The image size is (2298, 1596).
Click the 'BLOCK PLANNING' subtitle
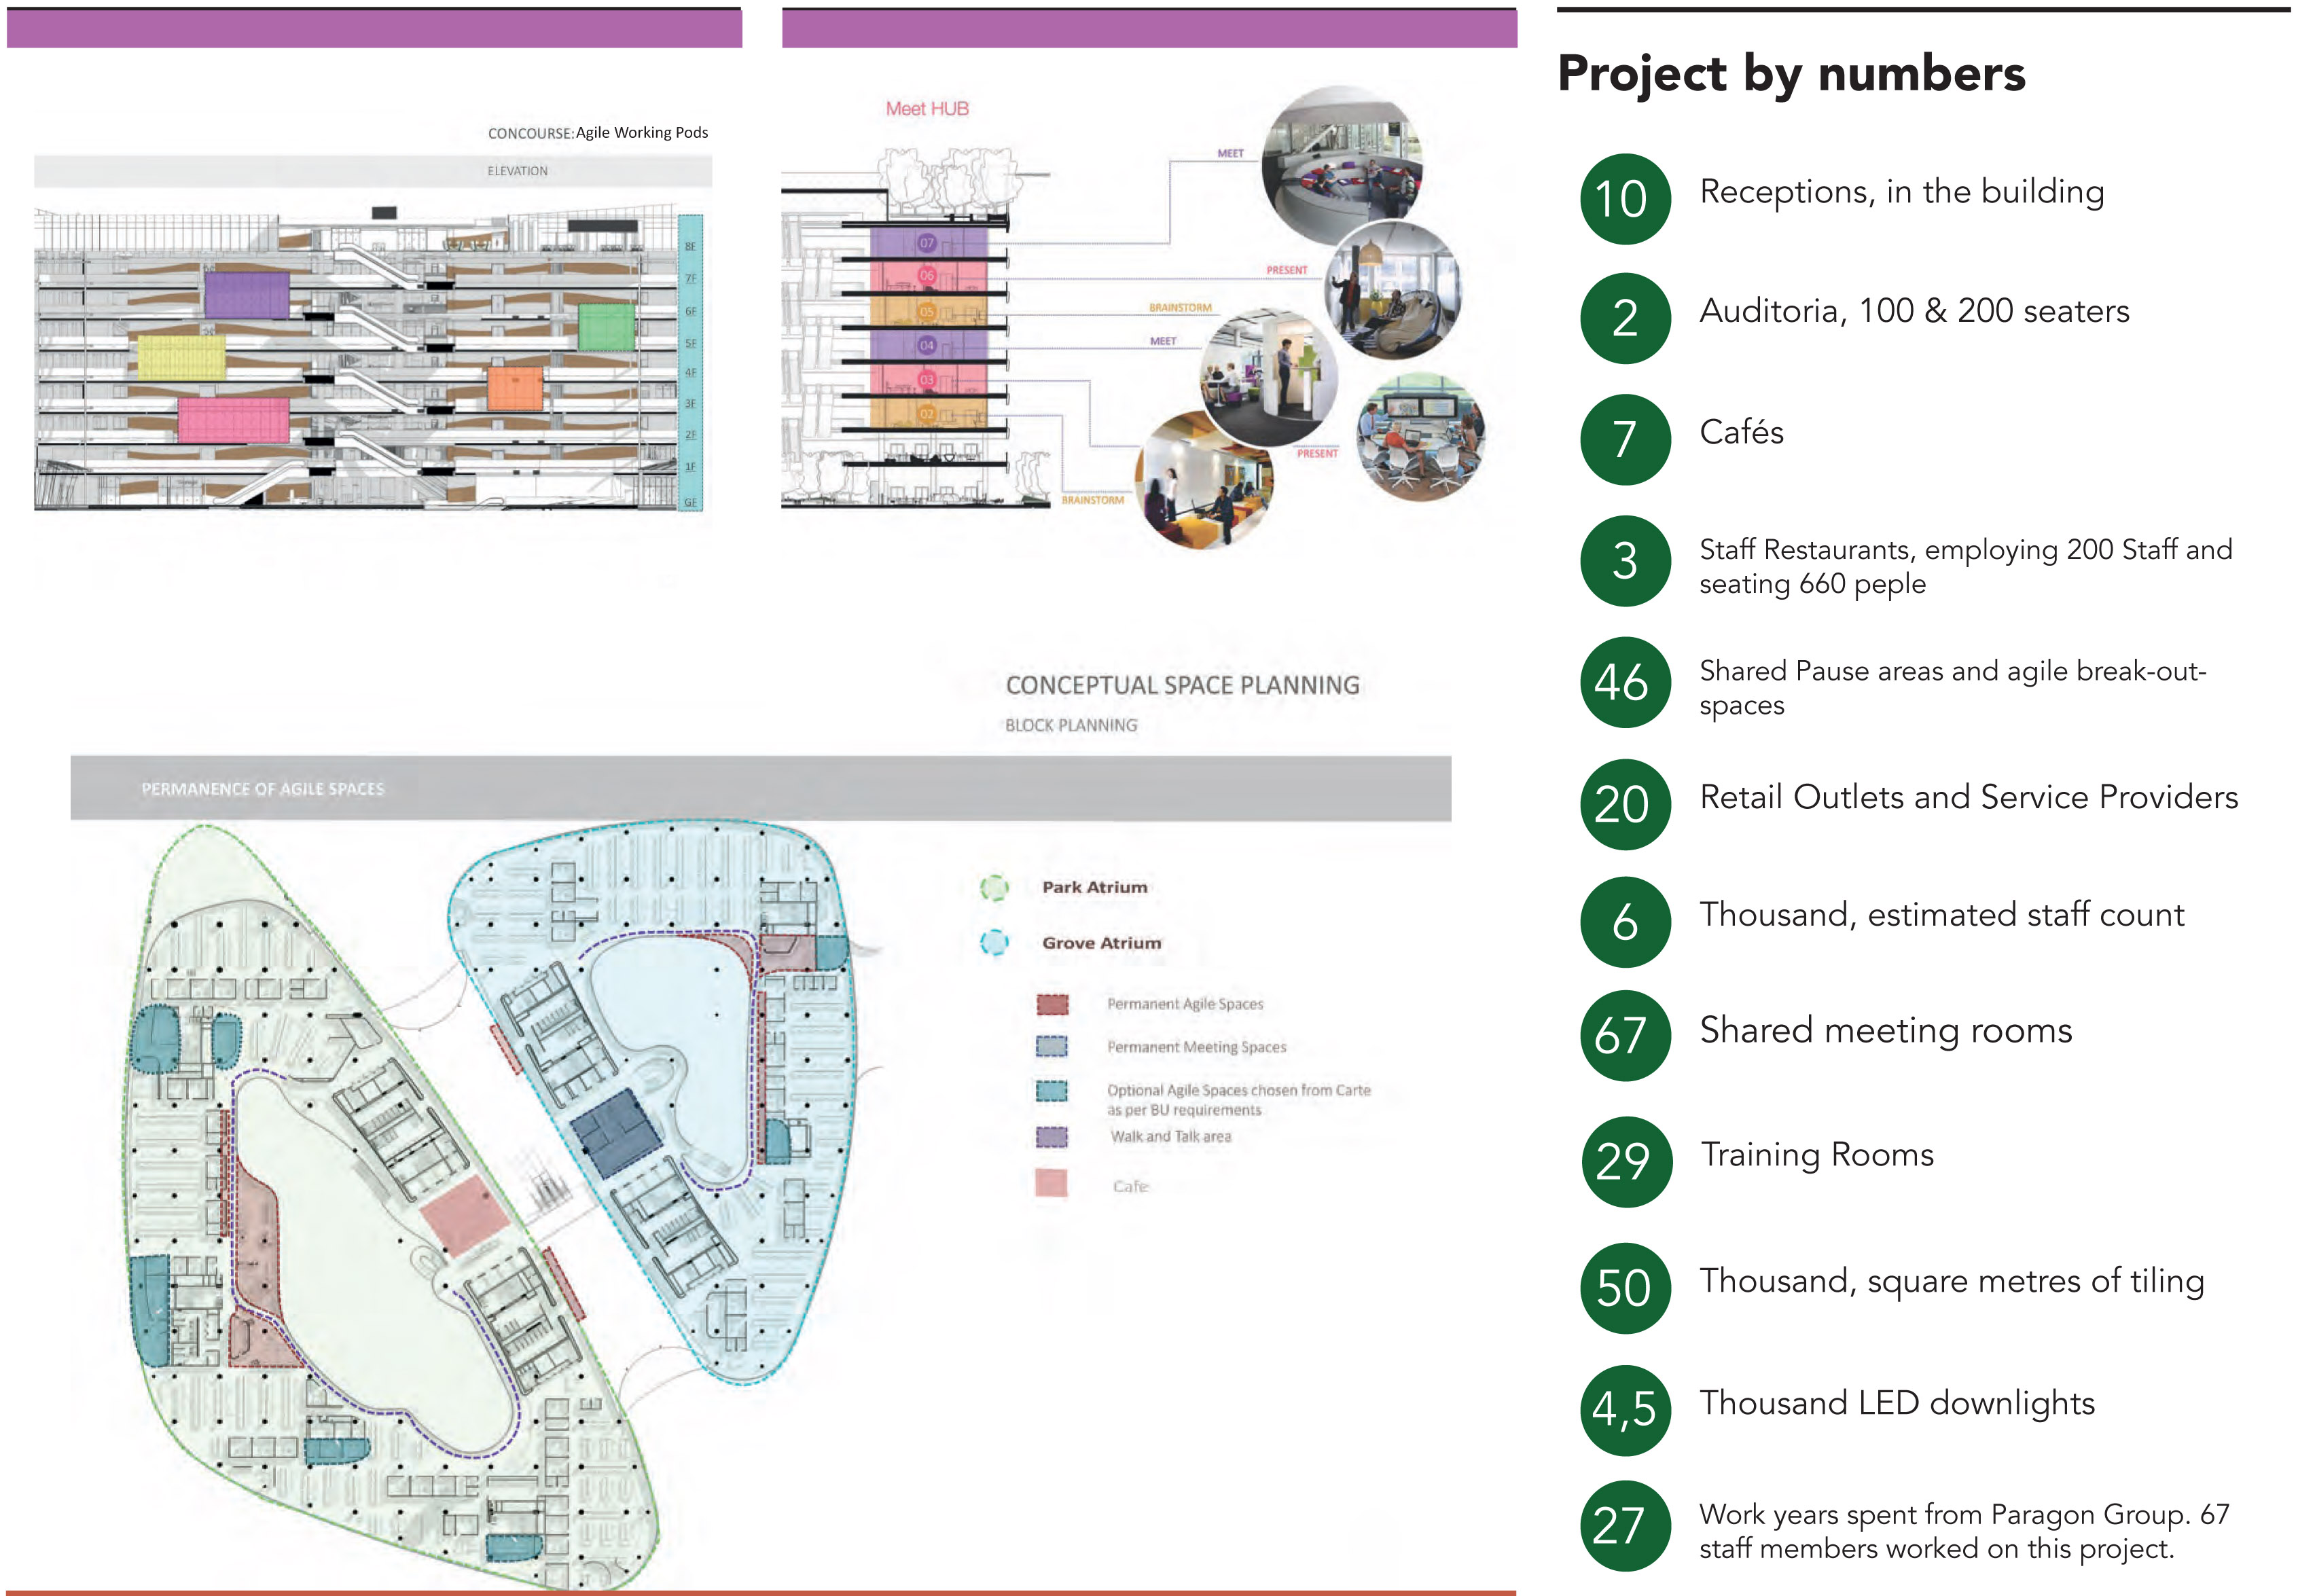coord(1070,725)
